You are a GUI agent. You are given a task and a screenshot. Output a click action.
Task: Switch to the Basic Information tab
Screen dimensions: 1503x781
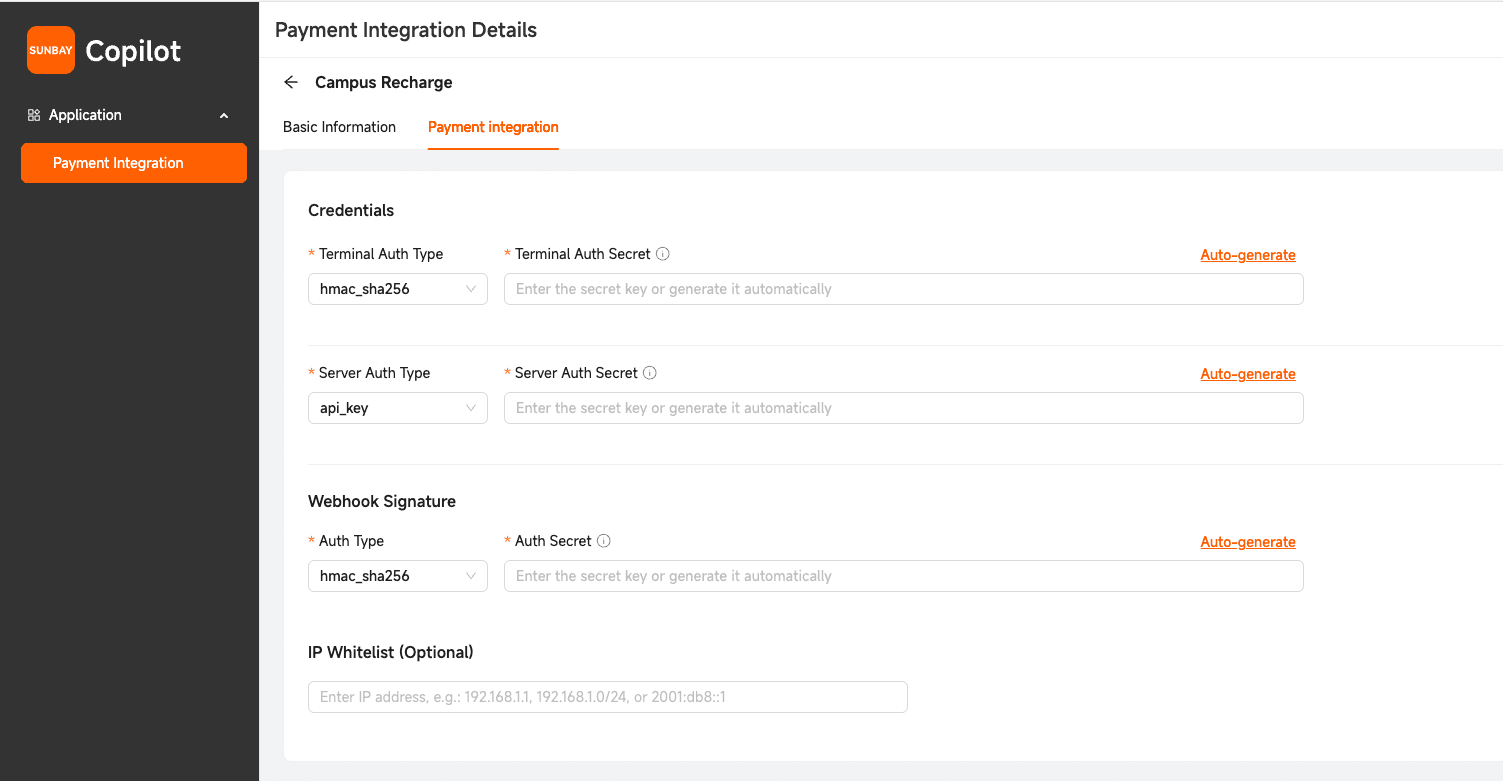click(x=339, y=127)
